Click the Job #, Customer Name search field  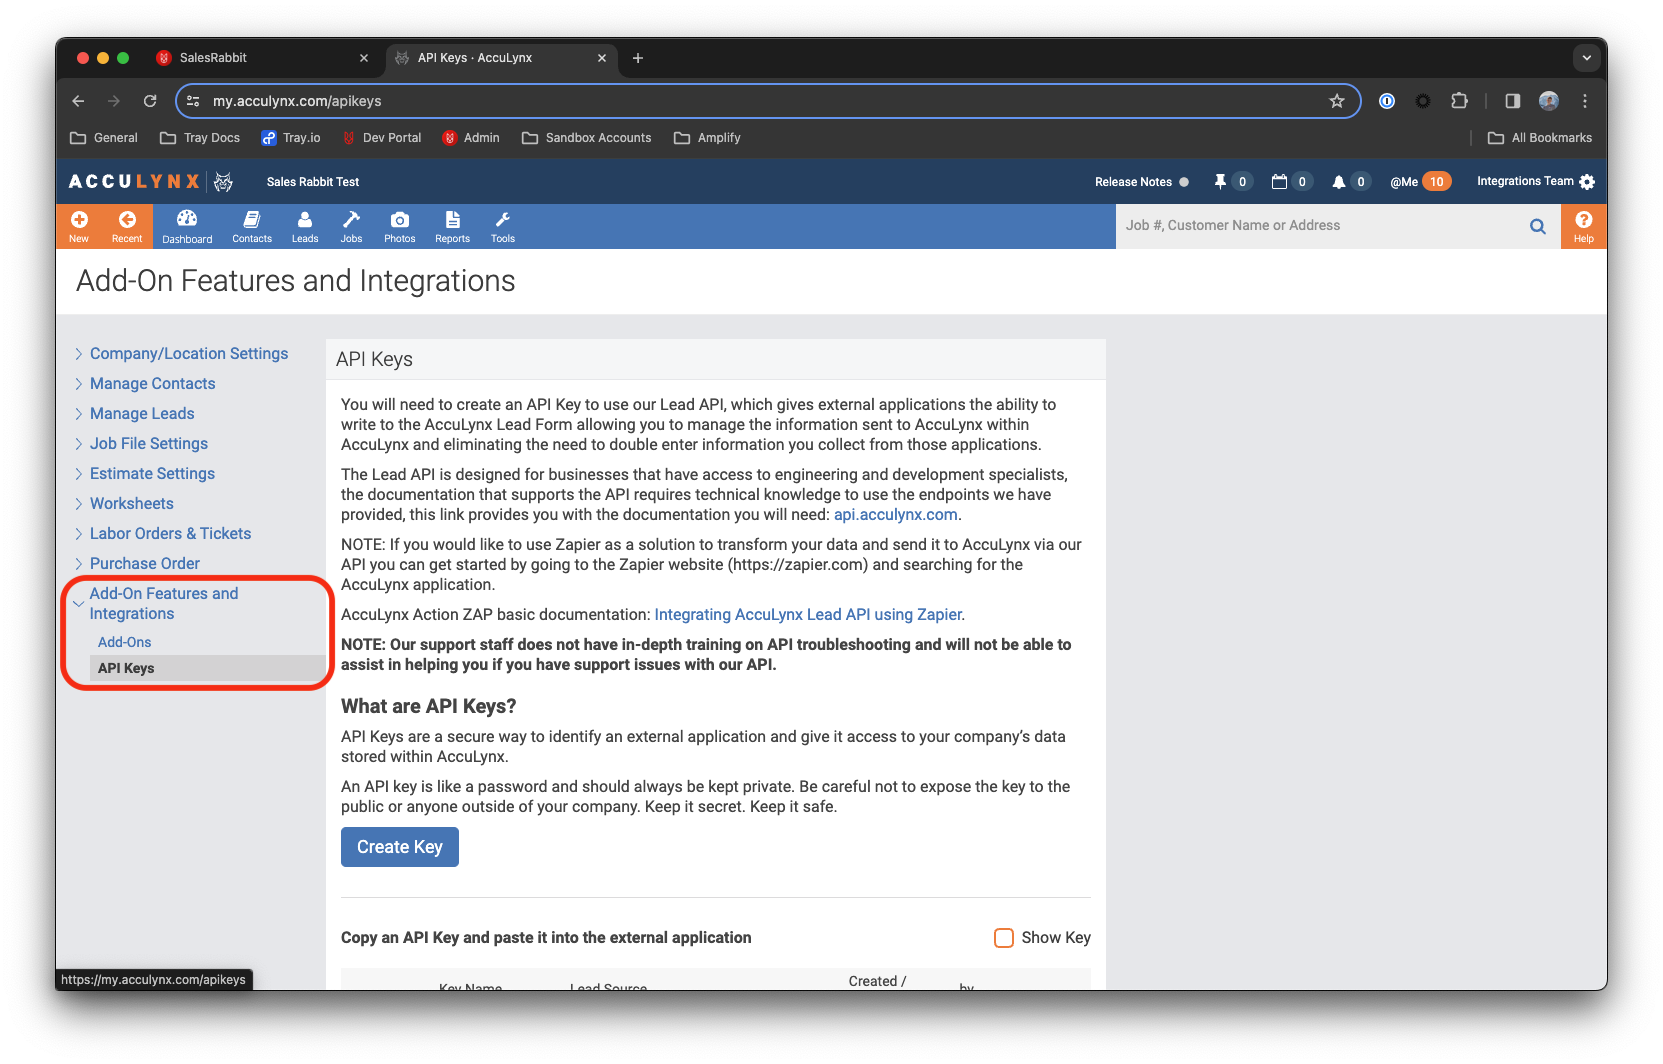coord(1320,226)
